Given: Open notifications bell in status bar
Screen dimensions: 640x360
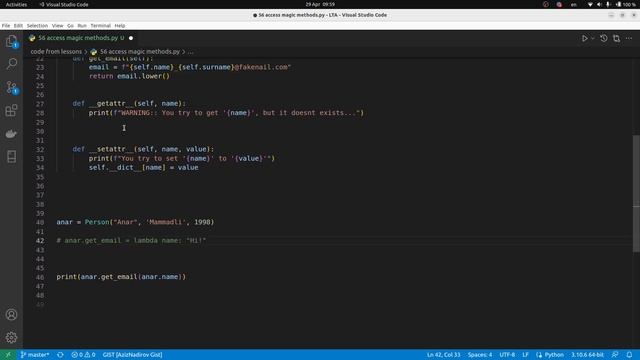Looking at the screenshot, I should 629,355.
